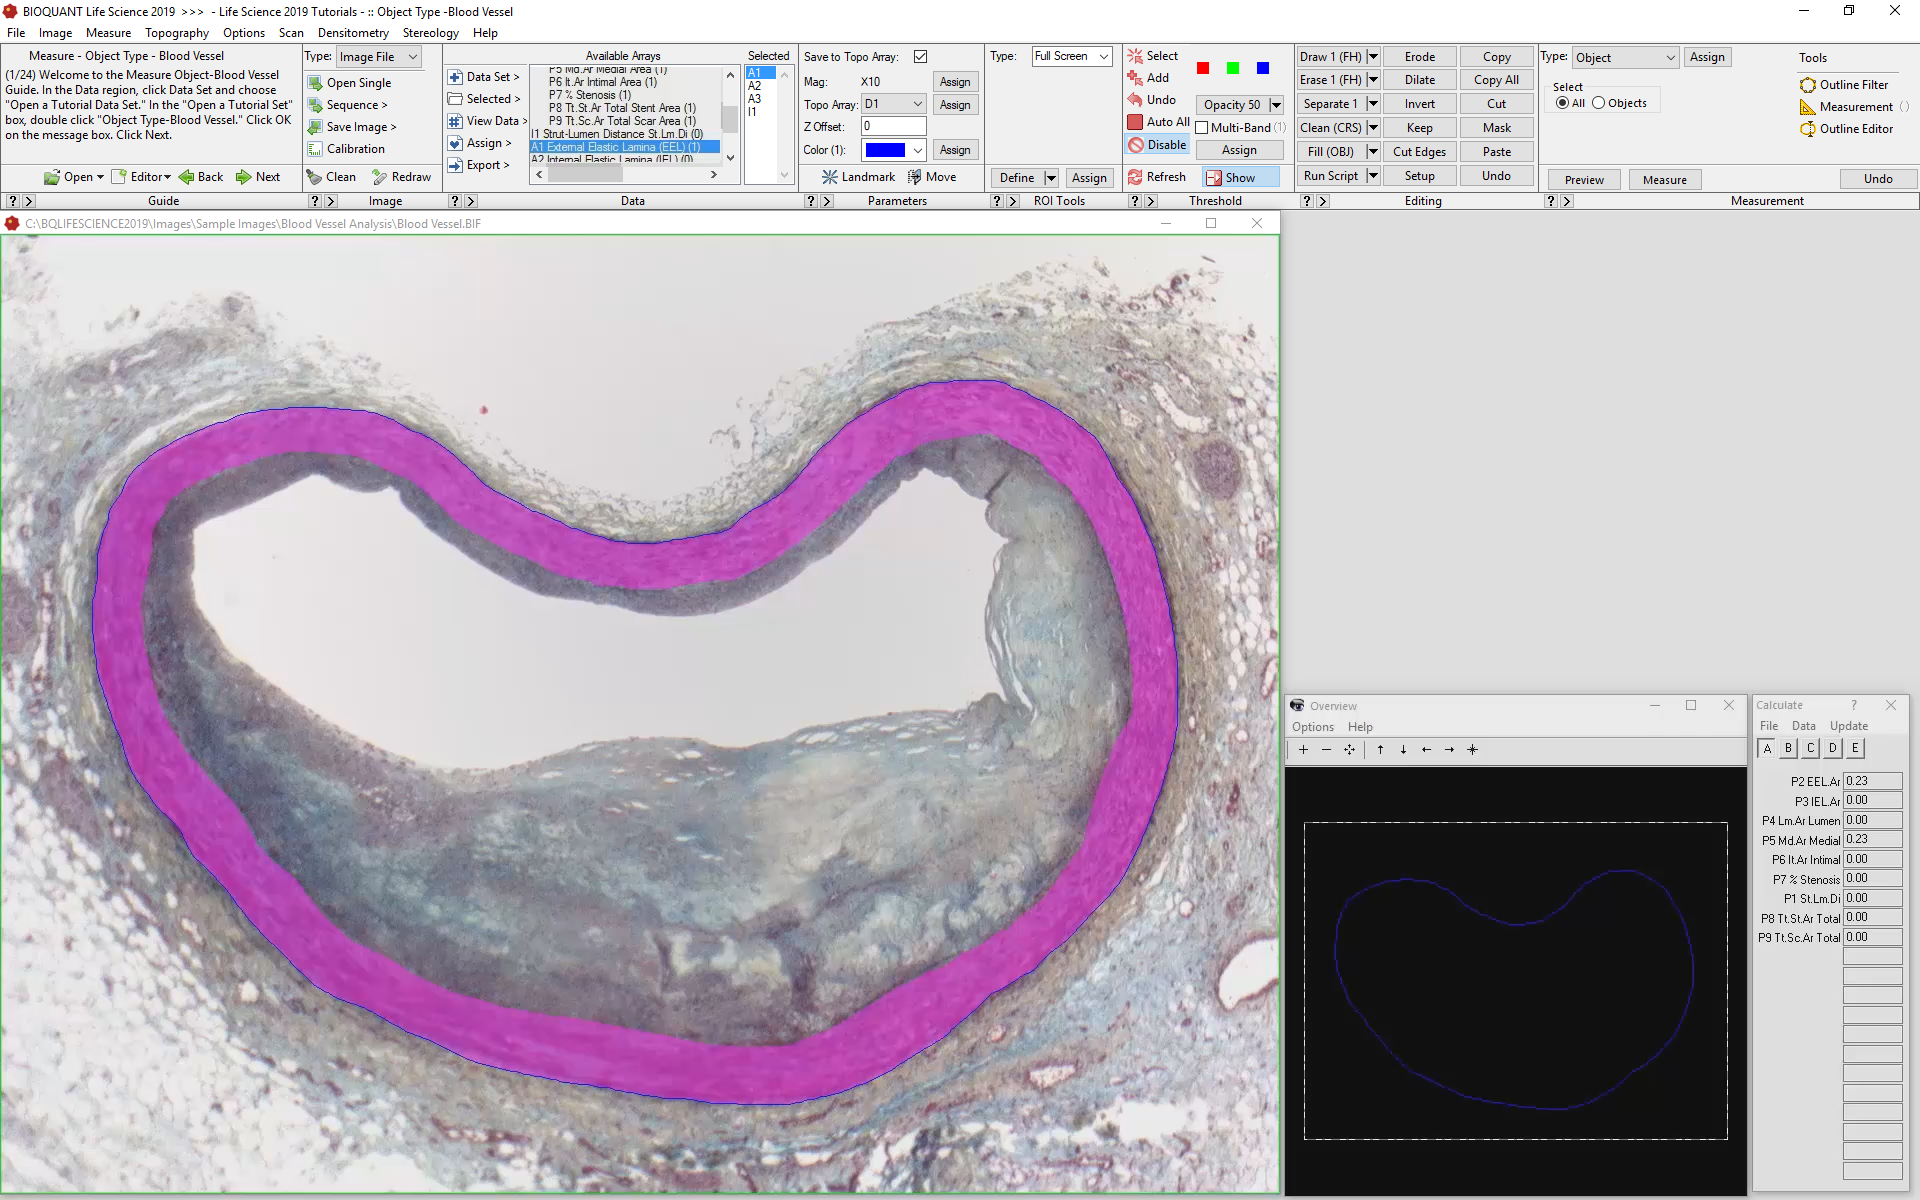
Task: Expand the Define dropdown arrow
Action: (x=1051, y=178)
